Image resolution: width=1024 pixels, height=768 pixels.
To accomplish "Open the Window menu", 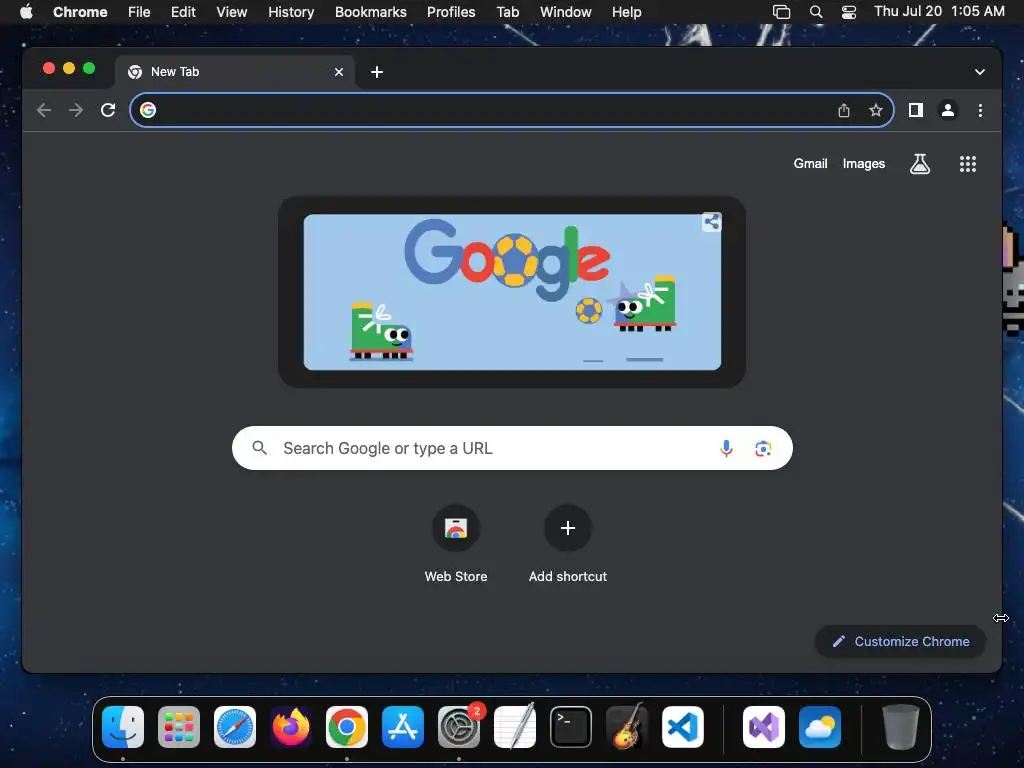I will click(x=566, y=12).
